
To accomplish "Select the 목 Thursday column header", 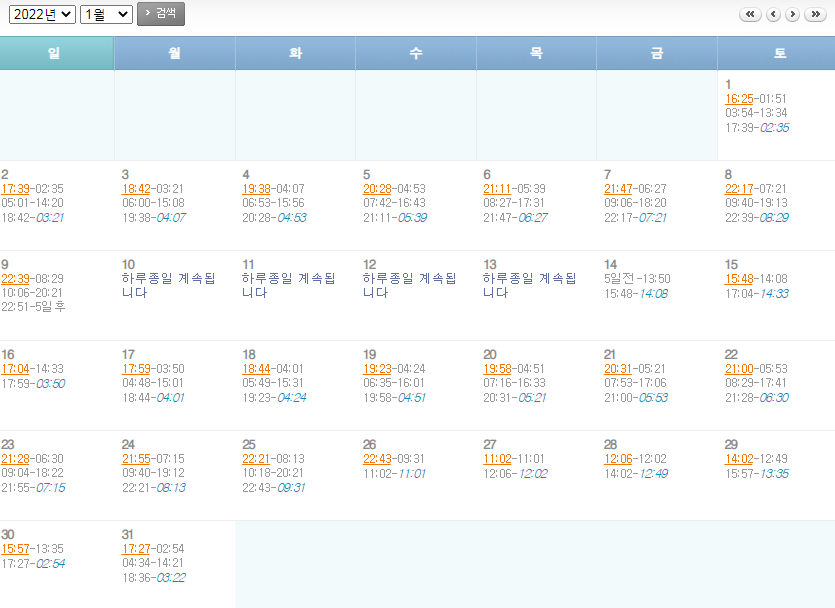I will [536, 53].
